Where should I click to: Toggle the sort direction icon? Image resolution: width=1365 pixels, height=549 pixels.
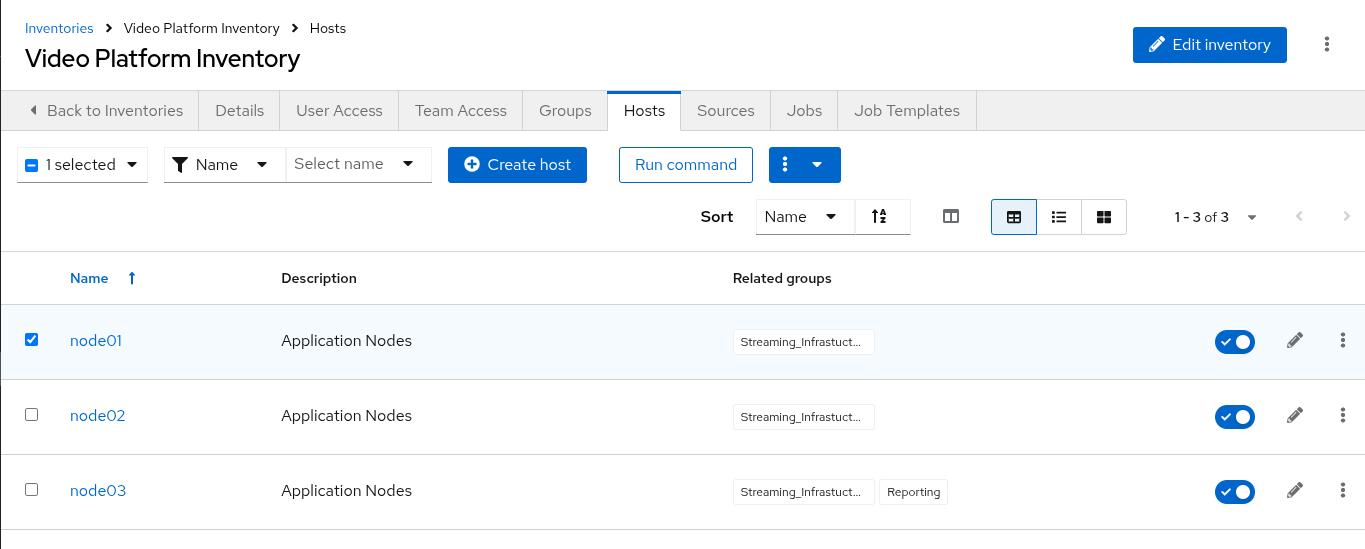[x=880, y=217]
